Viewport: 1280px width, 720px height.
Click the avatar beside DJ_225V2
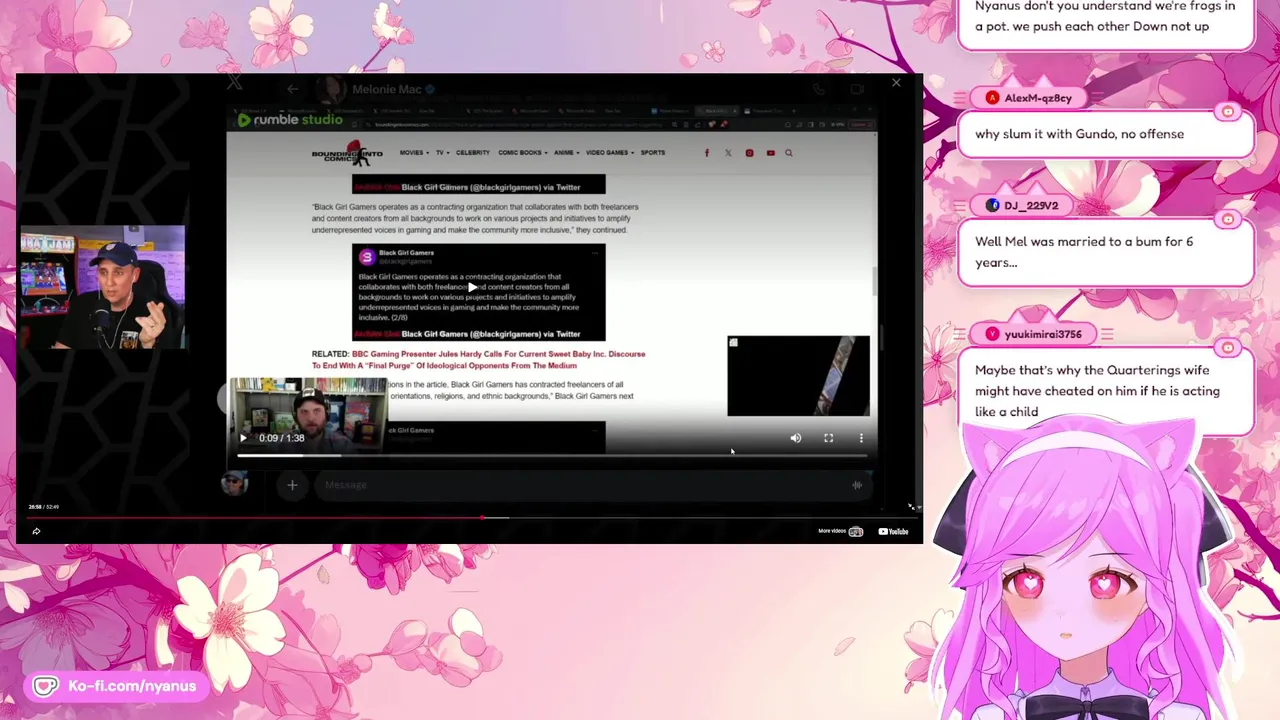pyautogui.click(x=992, y=205)
